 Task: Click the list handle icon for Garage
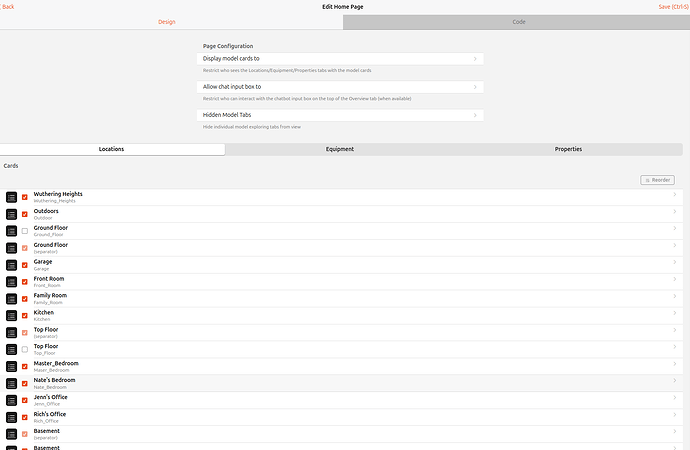tap(11, 265)
